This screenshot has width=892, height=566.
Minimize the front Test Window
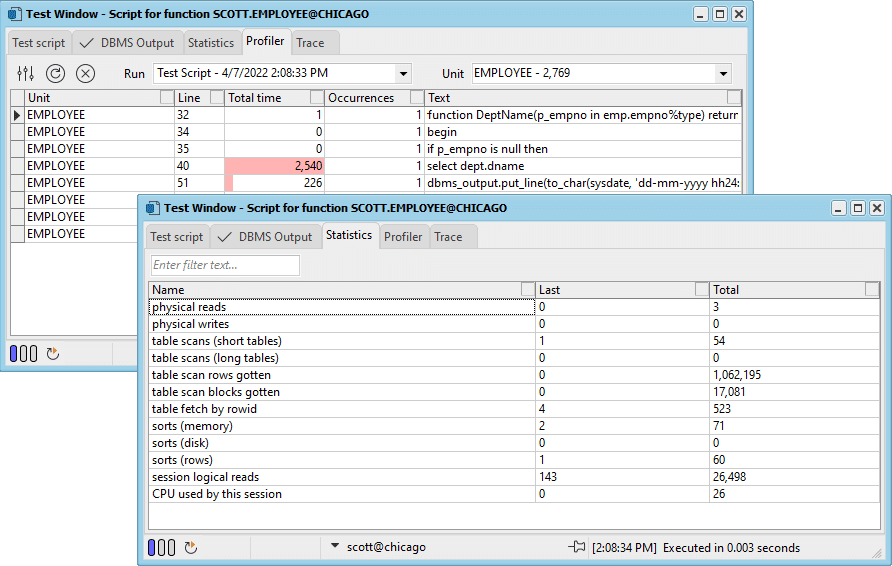click(x=839, y=208)
